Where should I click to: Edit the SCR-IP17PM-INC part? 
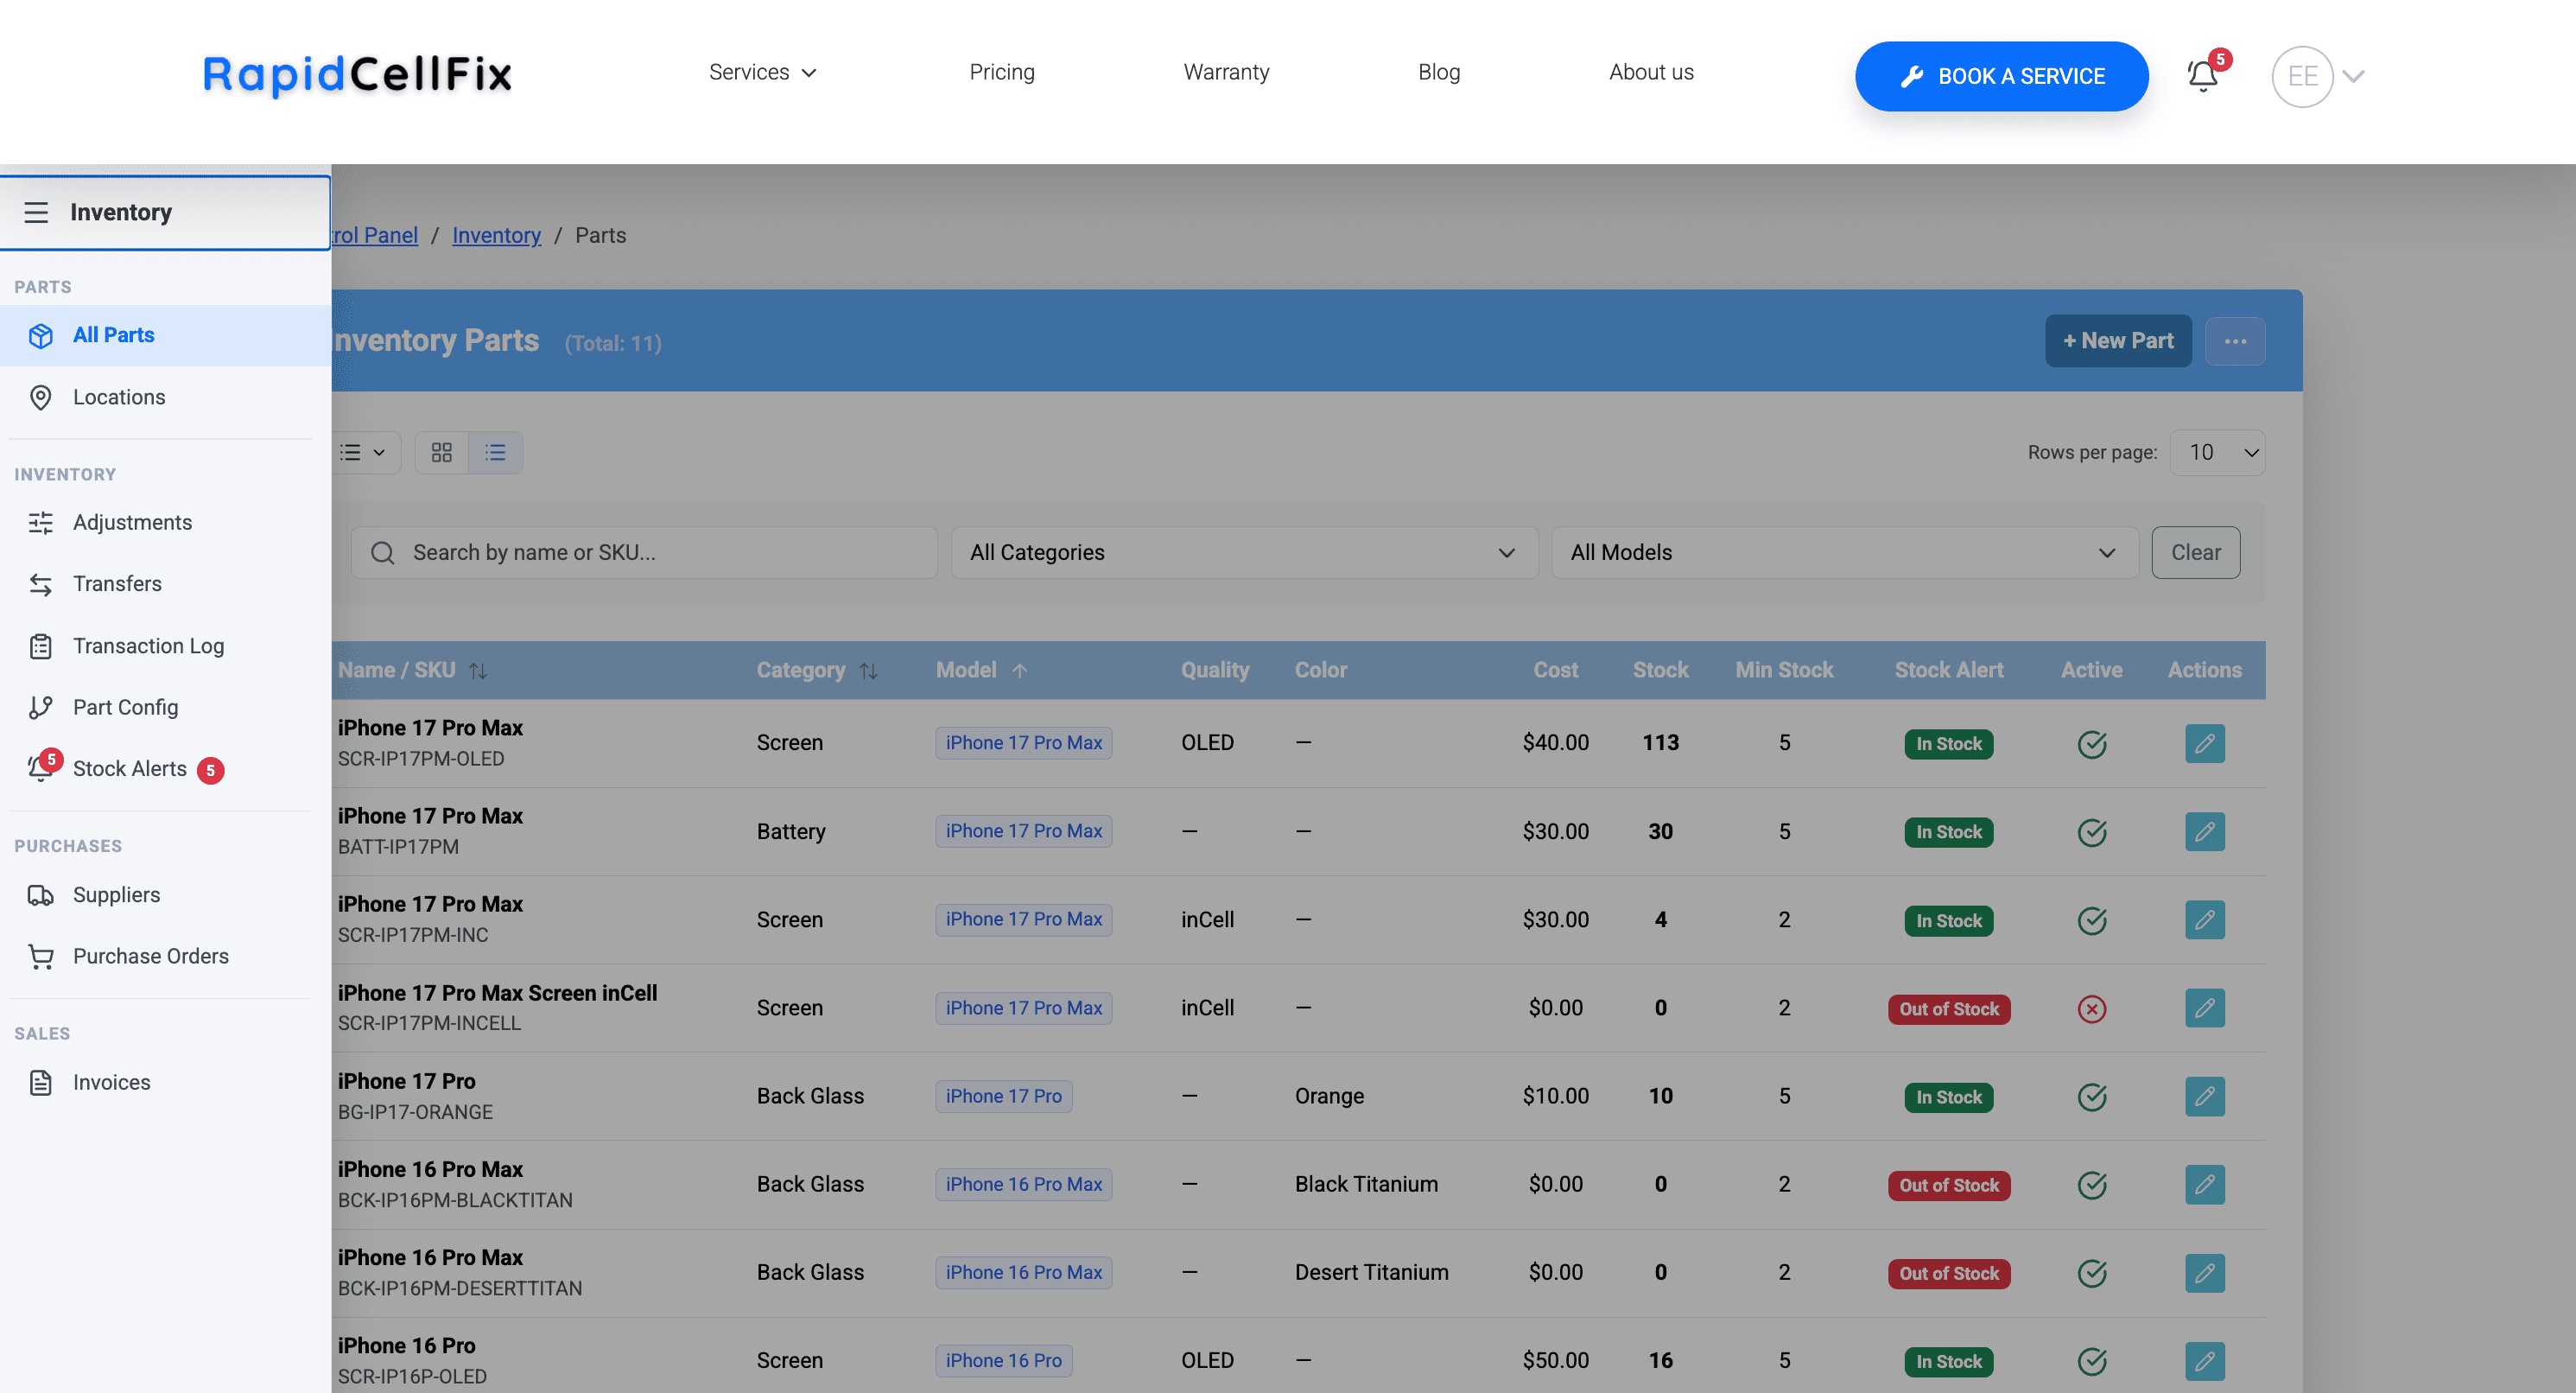[2204, 920]
